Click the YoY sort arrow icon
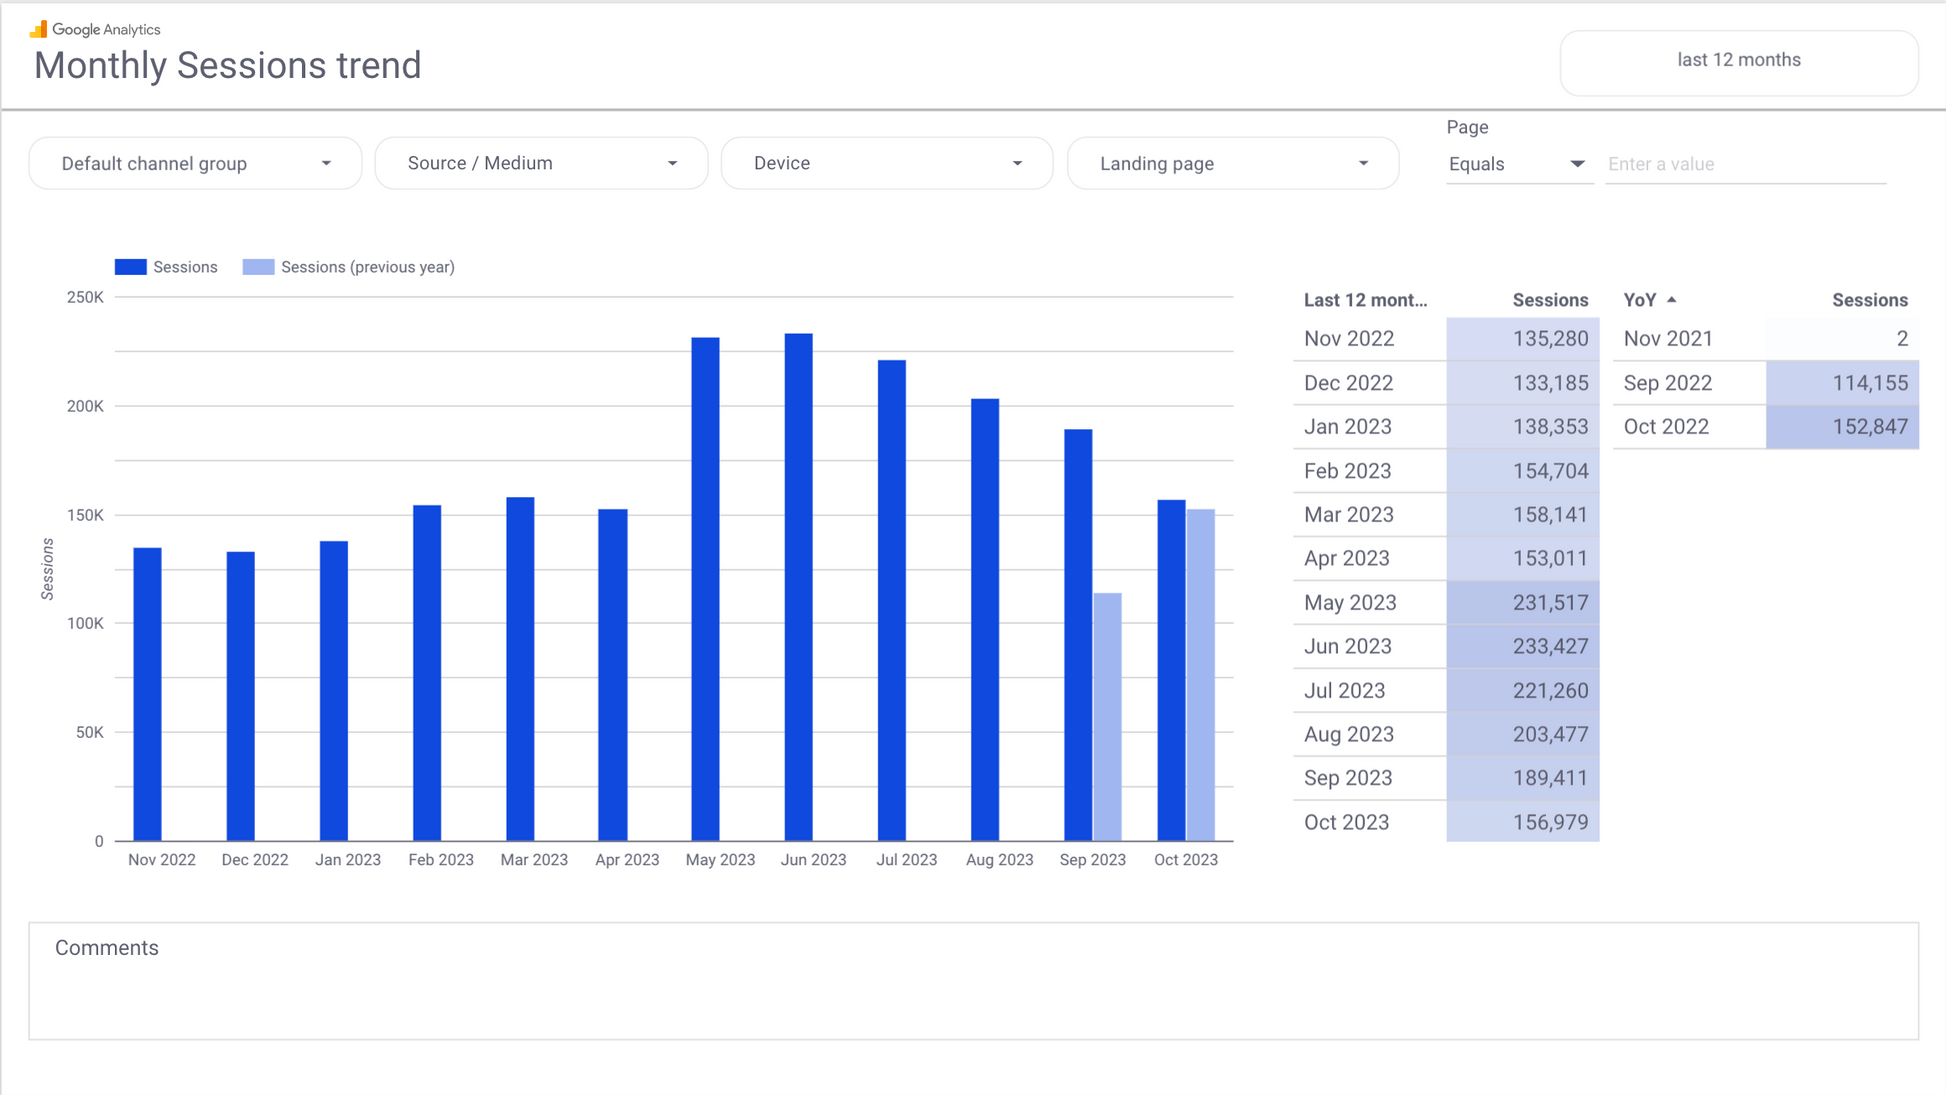 coord(1672,300)
